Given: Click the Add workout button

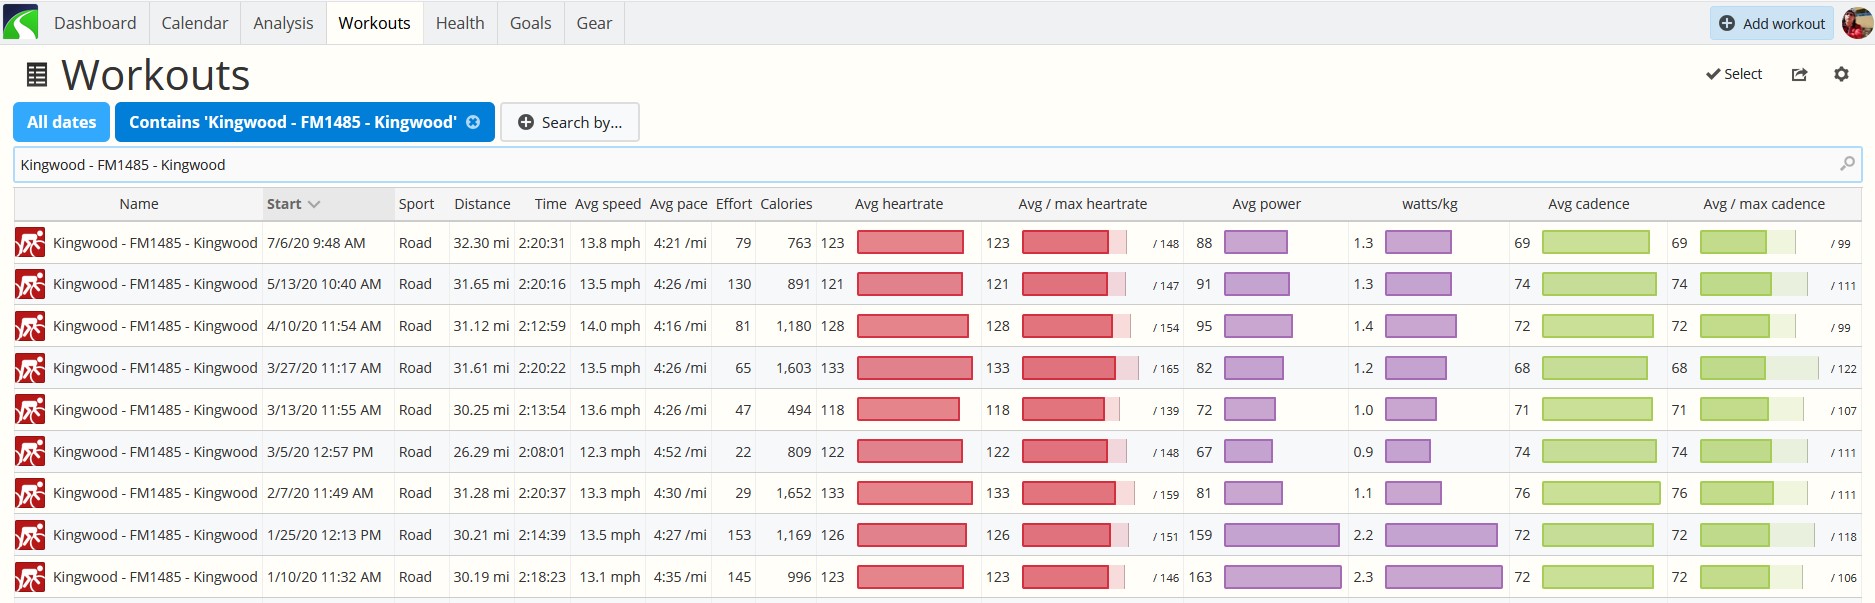Looking at the screenshot, I should [1772, 23].
